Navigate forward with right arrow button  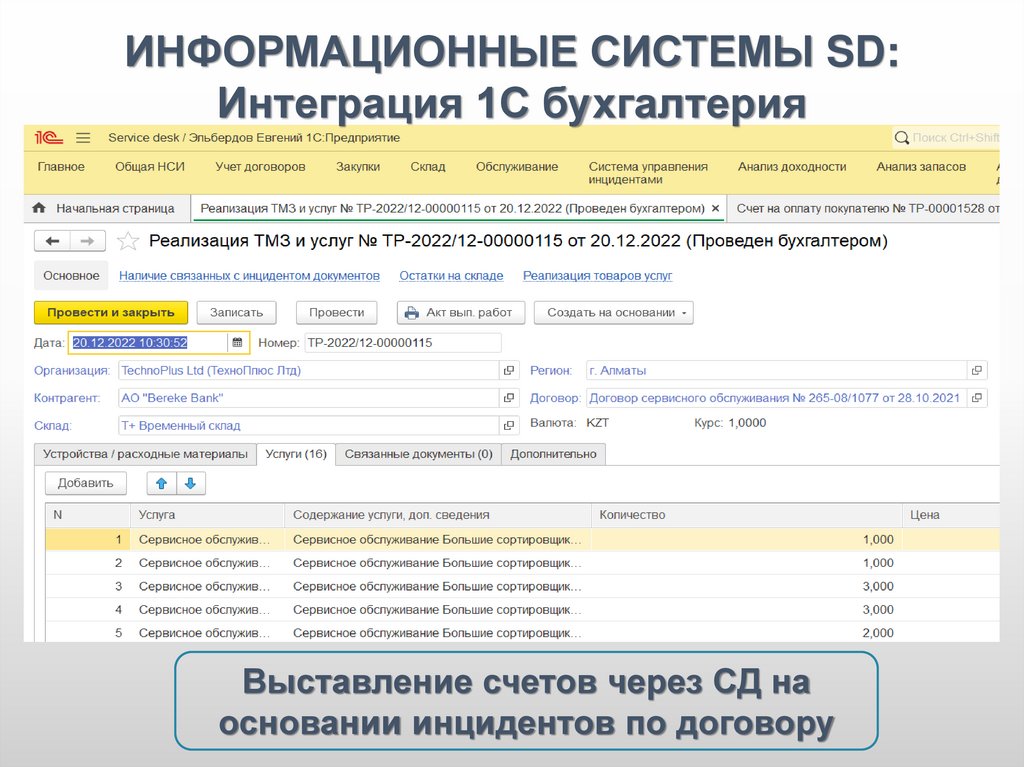[88, 241]
